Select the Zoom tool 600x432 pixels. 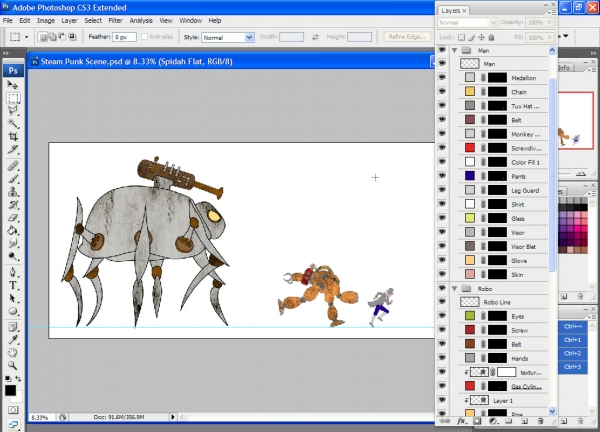pos(13,365)
